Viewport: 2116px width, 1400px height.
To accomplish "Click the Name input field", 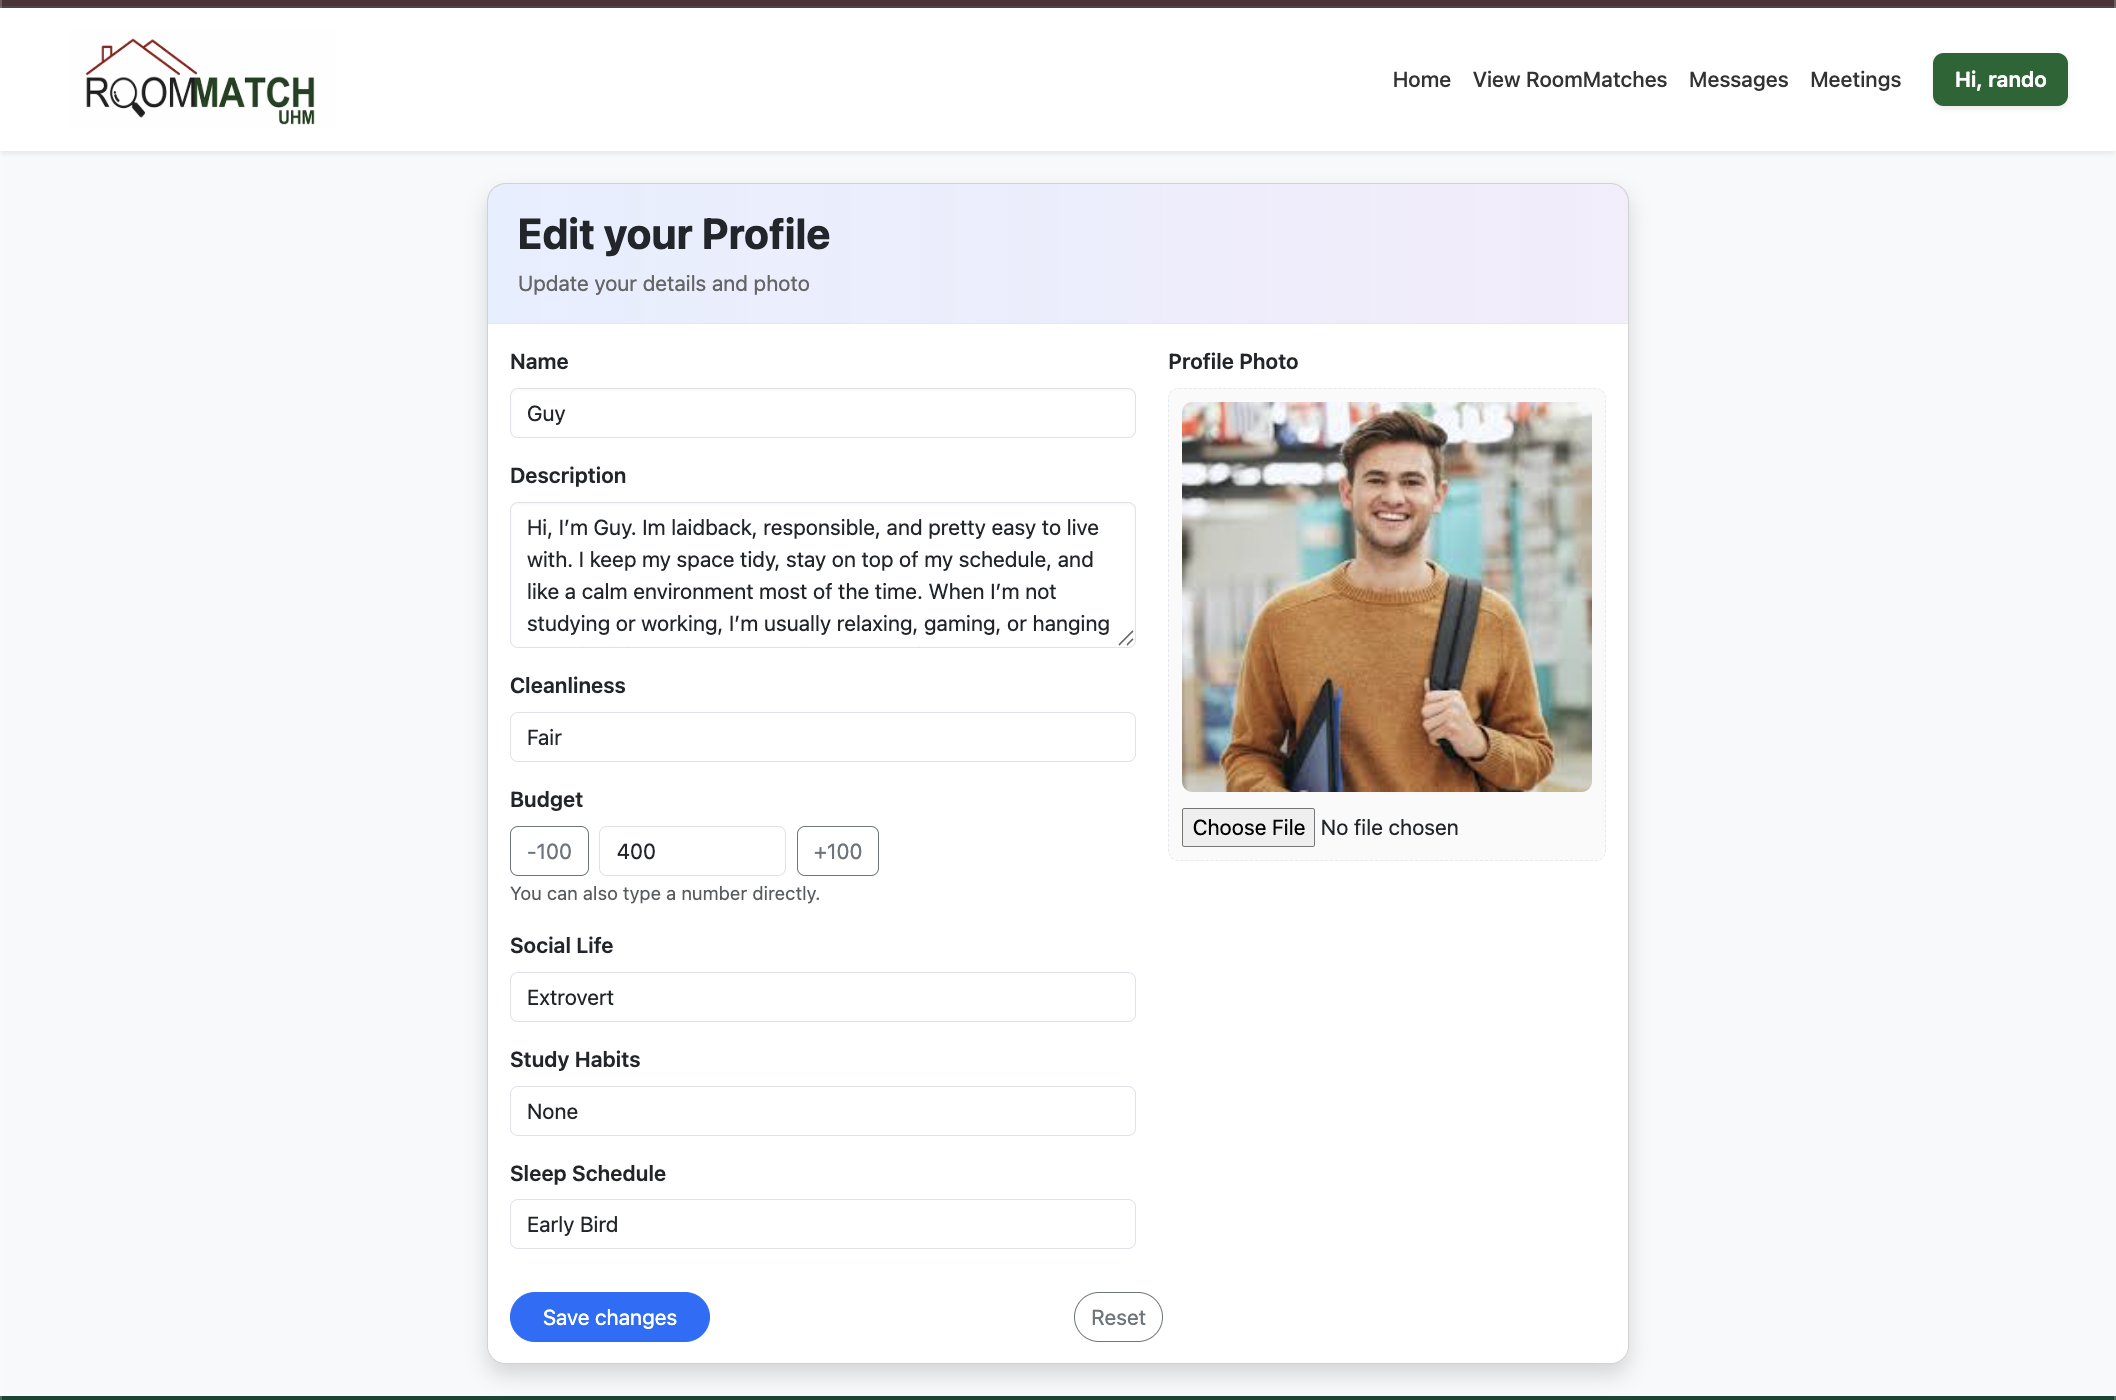I will point(822,413).
